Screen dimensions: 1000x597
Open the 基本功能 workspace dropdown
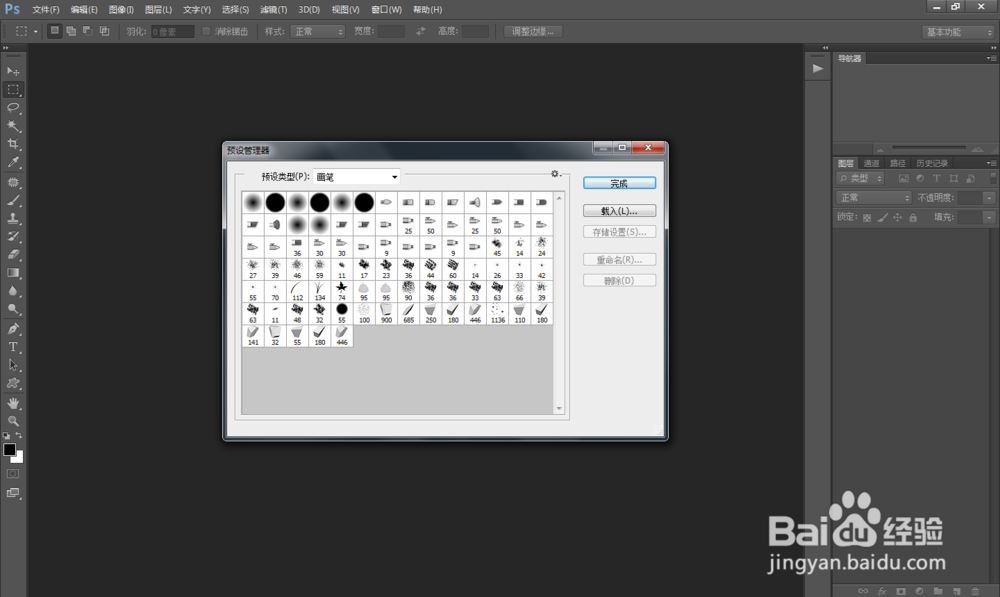click(958, 32)
